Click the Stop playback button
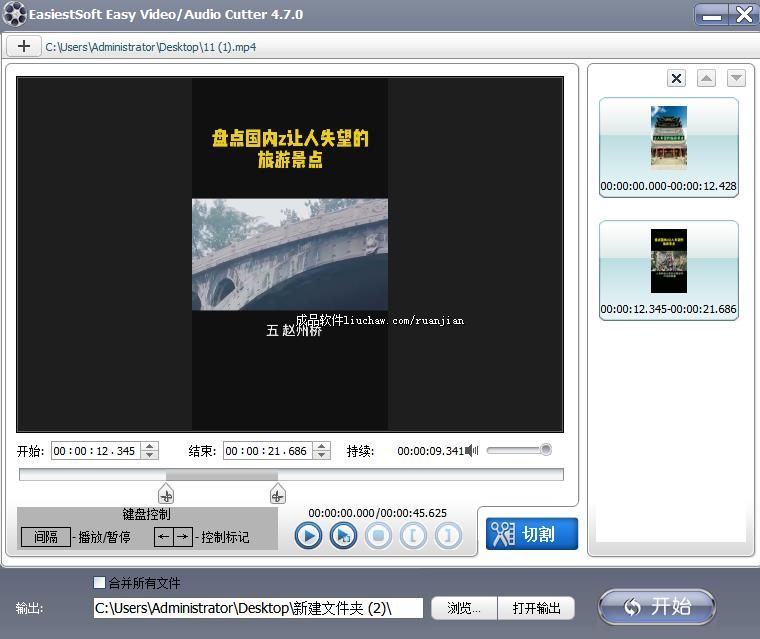The image size is (760, 639). click(x=378, y=535)
